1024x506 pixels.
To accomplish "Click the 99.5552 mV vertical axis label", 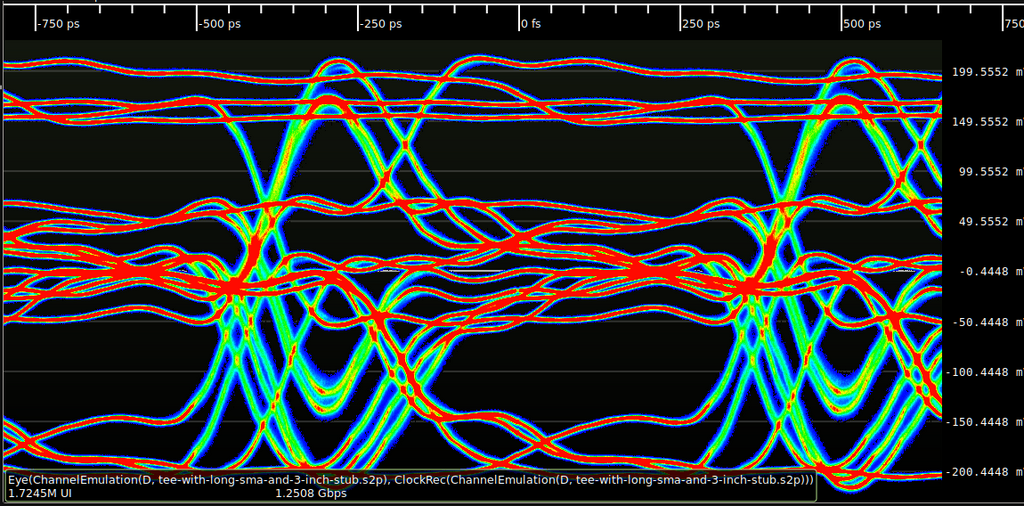I will pyautogui.click(x=987, y=172).
